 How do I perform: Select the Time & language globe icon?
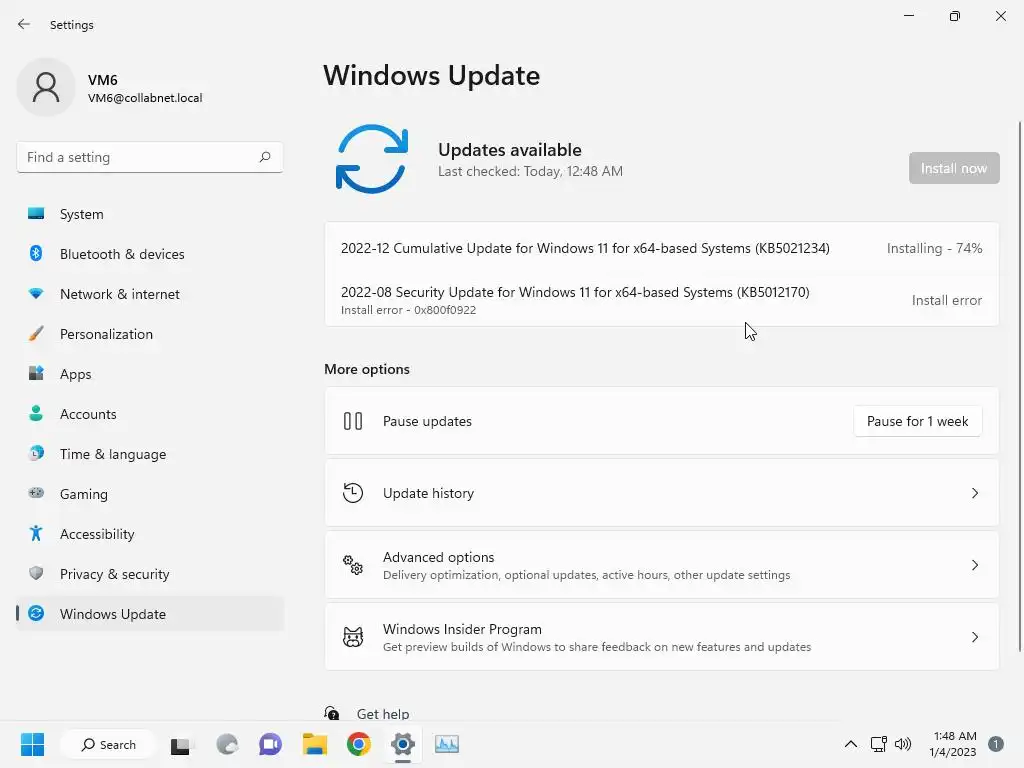36,453
